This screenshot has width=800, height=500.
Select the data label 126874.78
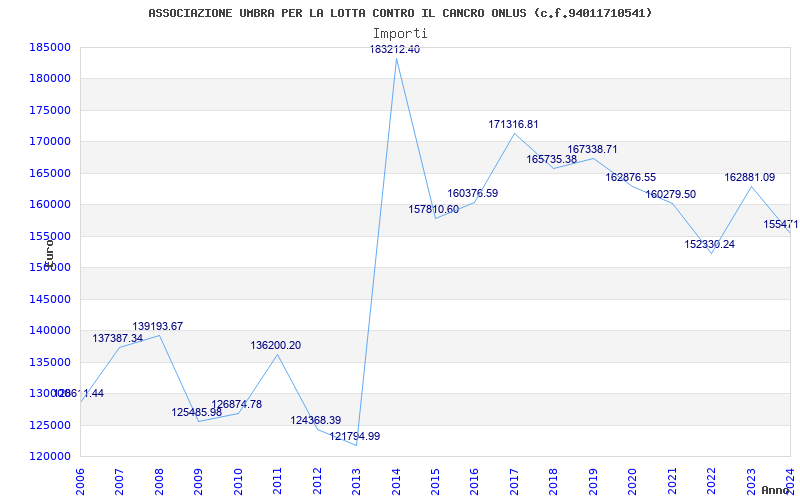click(237, 405)
